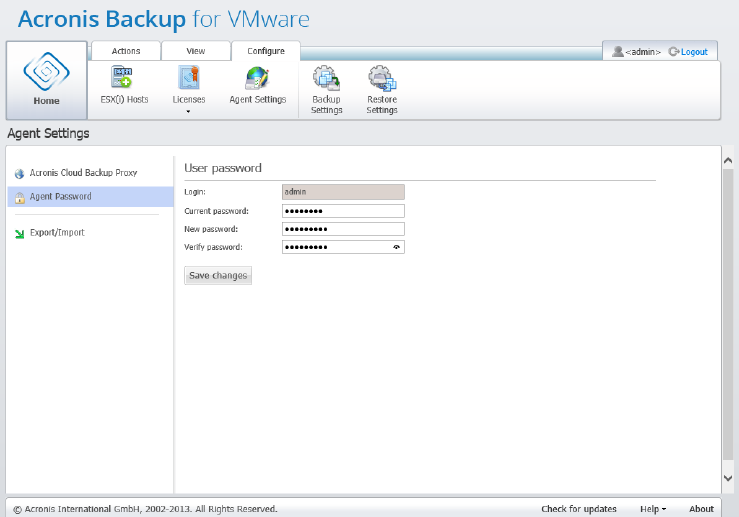This screenshot has height=517, width=739.
Task: Click the Licenses ribbon icon
Action: pos(189,78)
